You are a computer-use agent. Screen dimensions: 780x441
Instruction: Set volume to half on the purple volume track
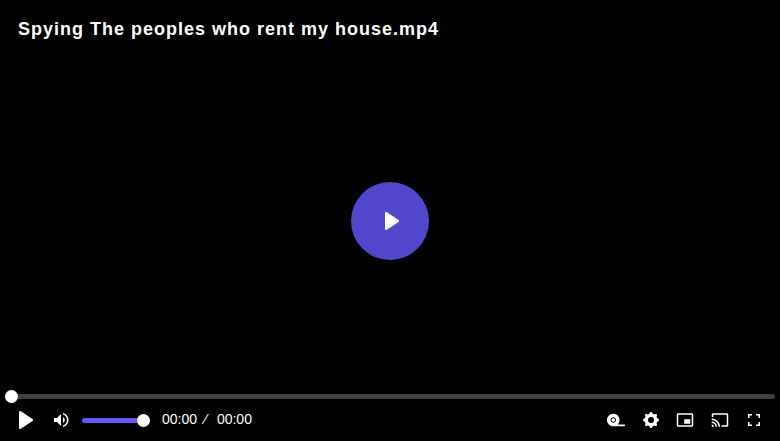click(x=113, y=421)
